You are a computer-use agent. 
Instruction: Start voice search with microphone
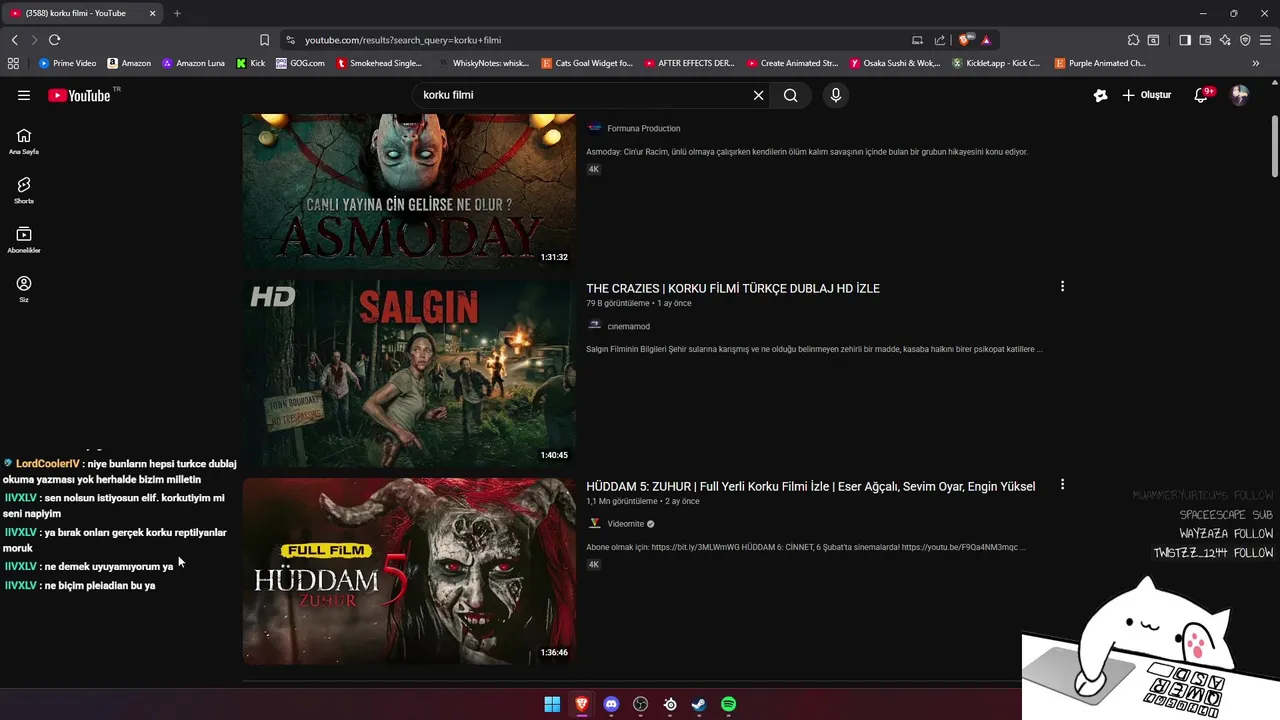point(836,95)
